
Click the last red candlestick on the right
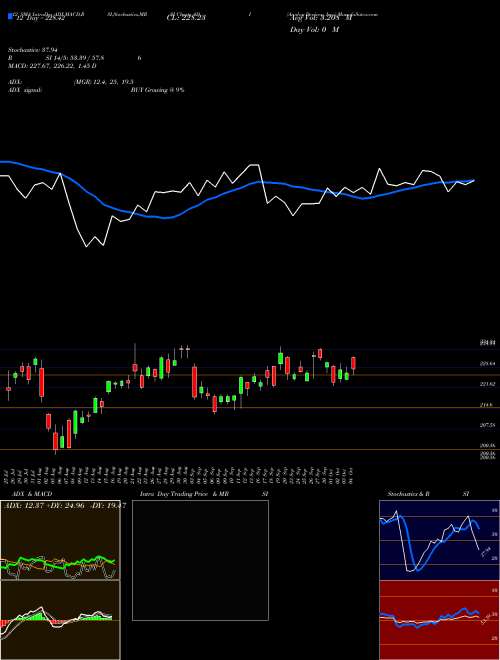[354, 364]
